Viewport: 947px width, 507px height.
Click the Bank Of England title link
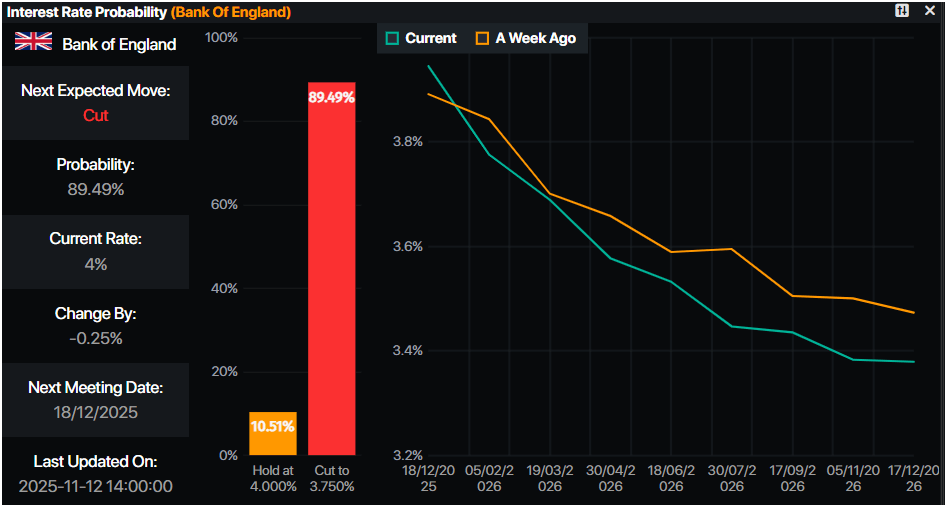pyautogui.click(x=232, y=12)
